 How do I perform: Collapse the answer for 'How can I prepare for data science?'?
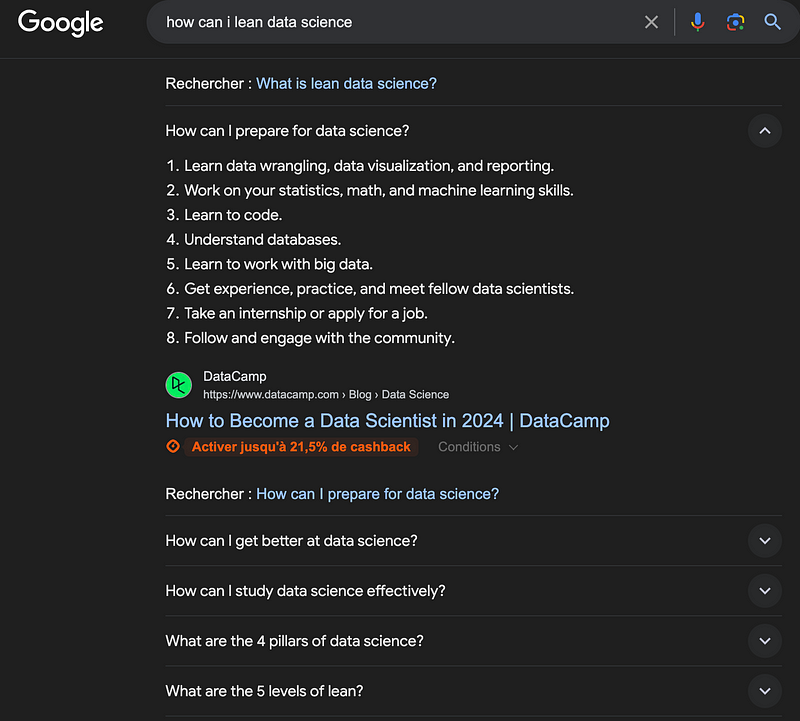pyautogui.click(x=764, y=131)
